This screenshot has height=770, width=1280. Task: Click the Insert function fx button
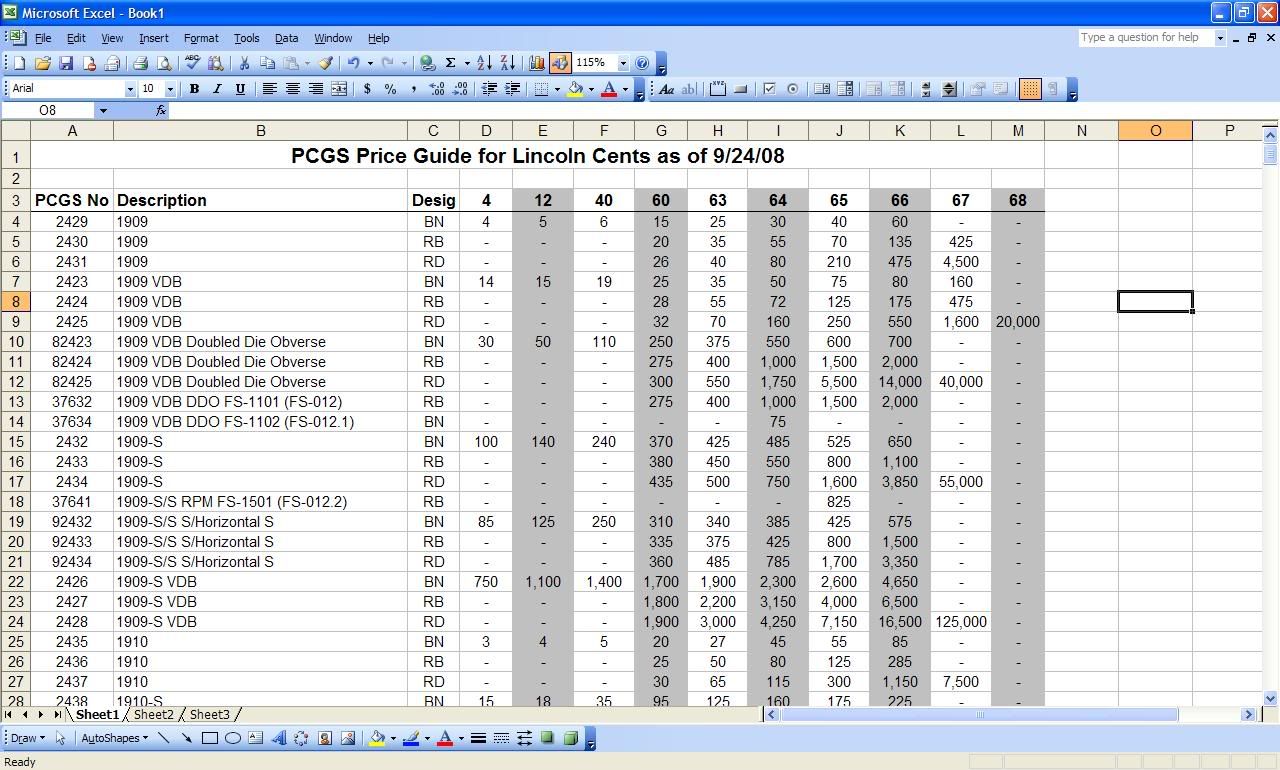[161, 110]
